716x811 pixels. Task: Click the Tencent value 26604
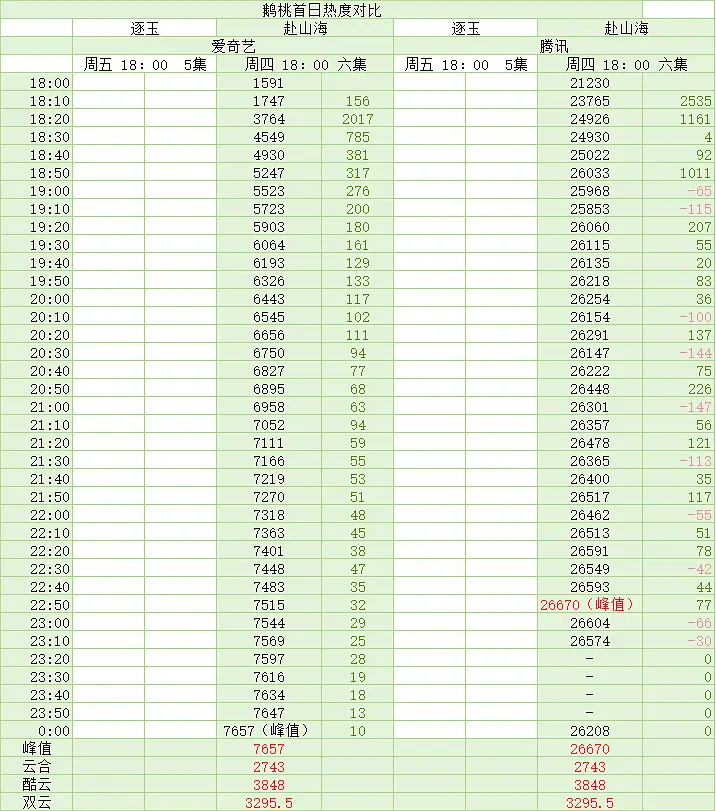click(590, 623)
